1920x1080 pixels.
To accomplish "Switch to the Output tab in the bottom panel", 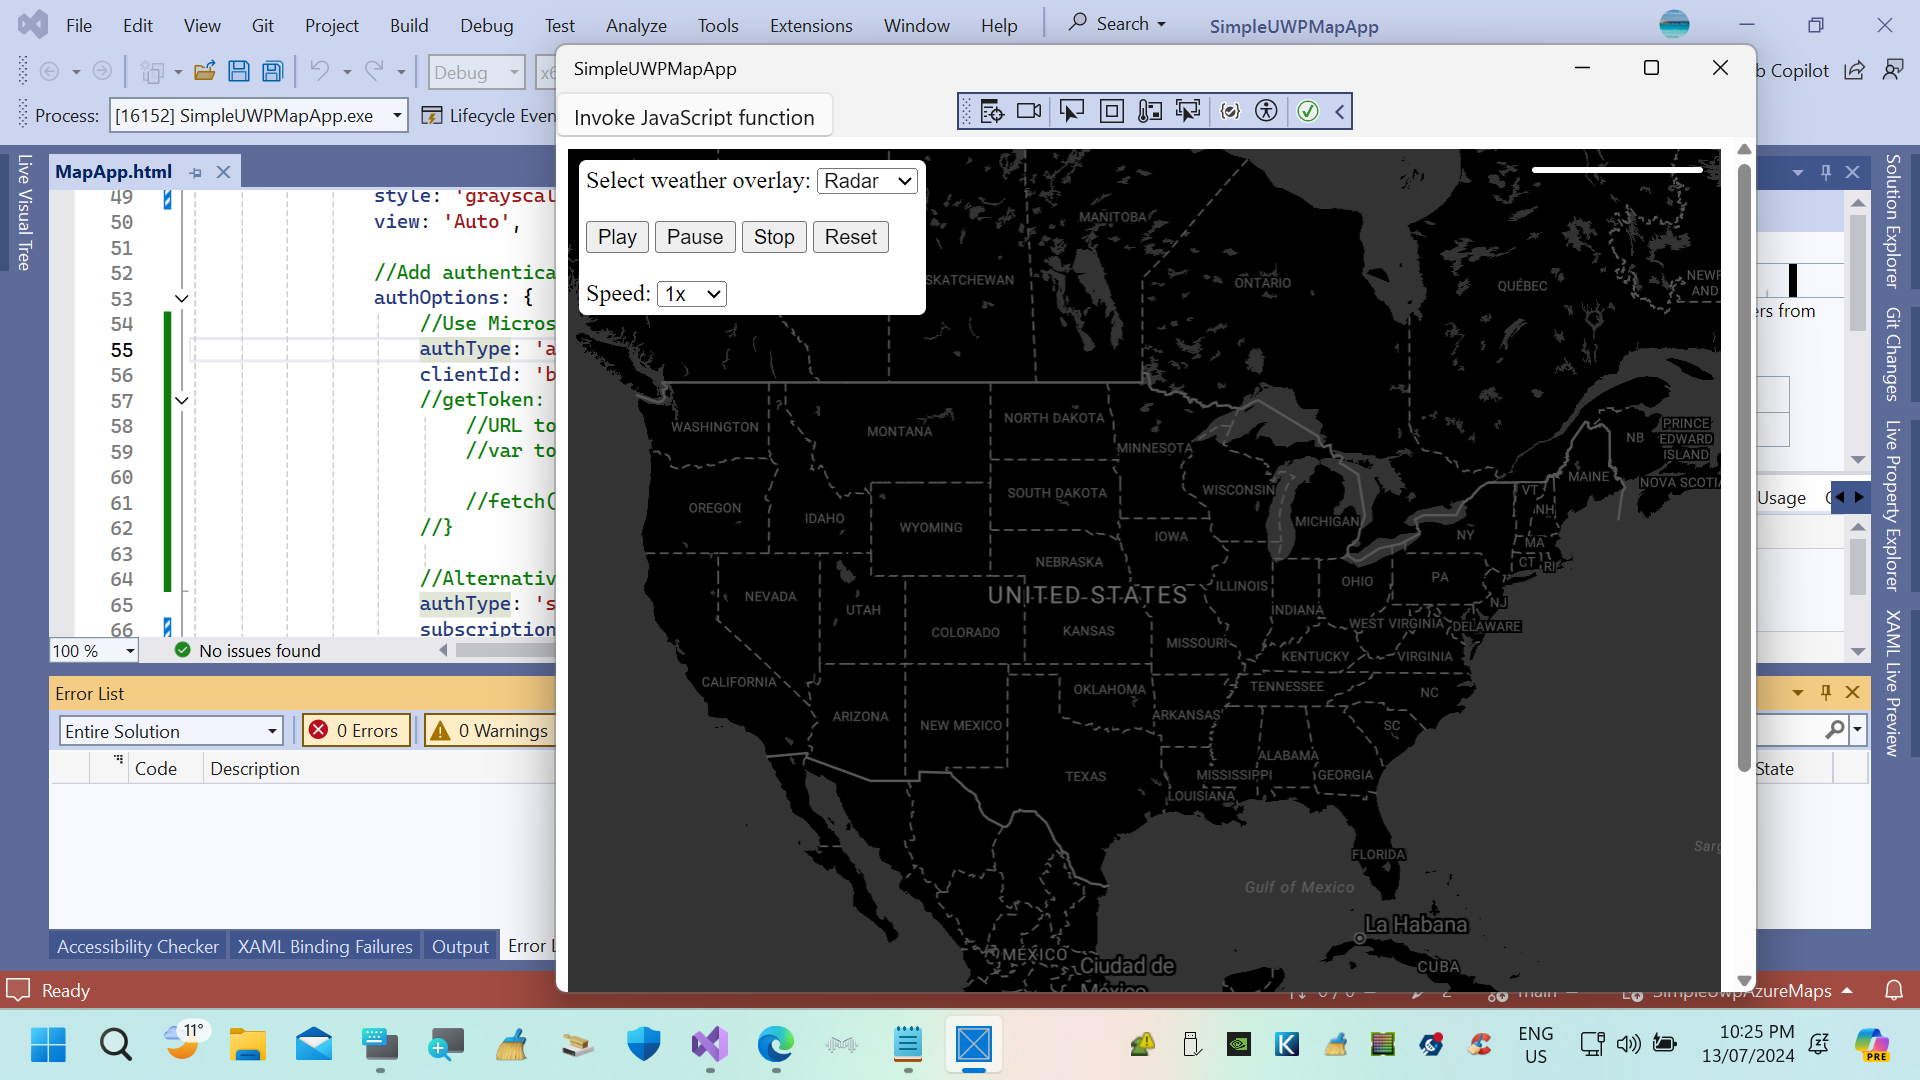I will pos(459,945).
